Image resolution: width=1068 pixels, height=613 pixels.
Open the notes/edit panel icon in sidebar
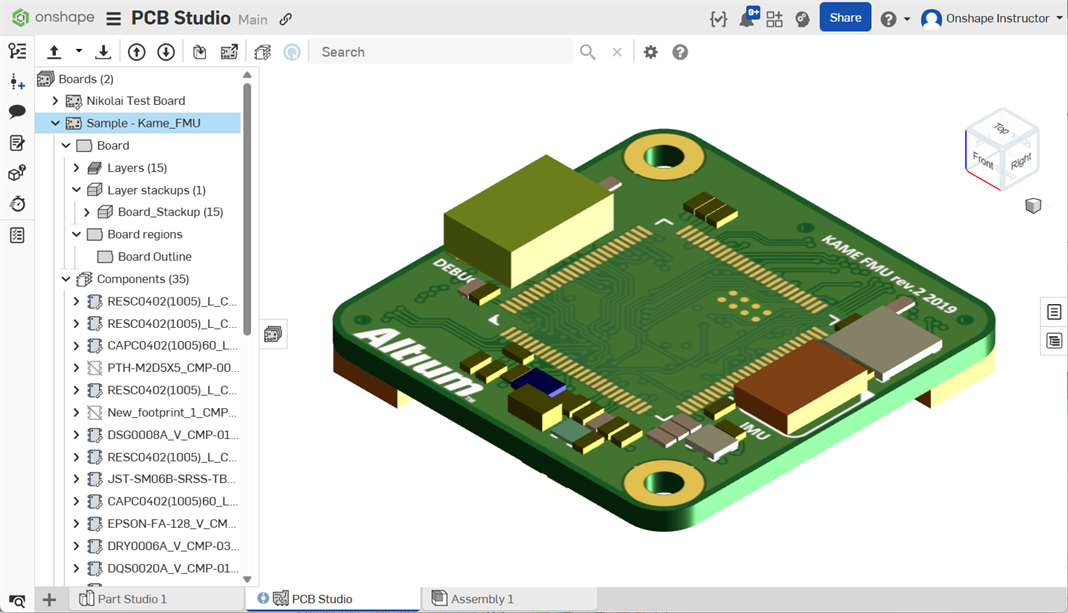tap(16, 142)
